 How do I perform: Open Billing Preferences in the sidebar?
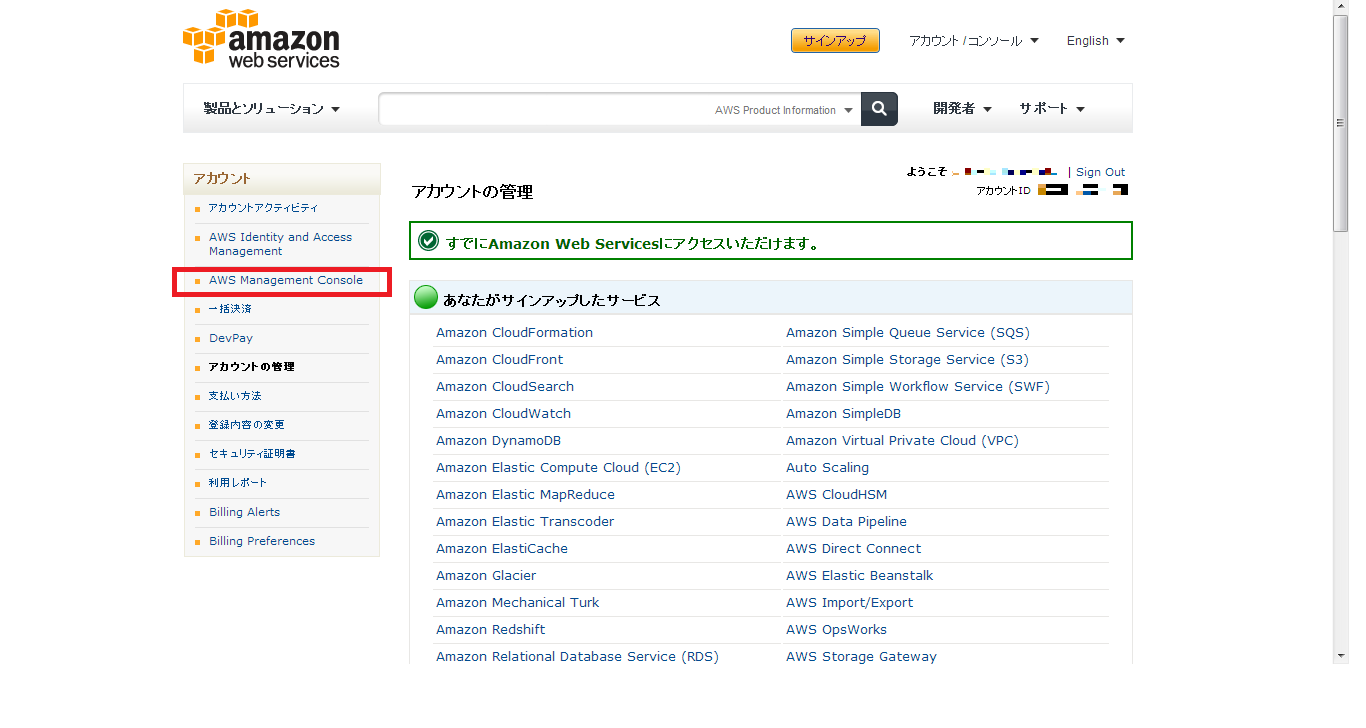coord(262,541)
